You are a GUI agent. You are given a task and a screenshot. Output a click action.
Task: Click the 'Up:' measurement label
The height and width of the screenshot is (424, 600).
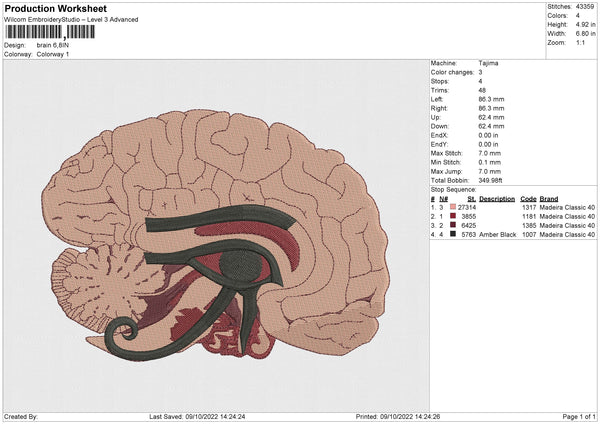click(436, 117)
